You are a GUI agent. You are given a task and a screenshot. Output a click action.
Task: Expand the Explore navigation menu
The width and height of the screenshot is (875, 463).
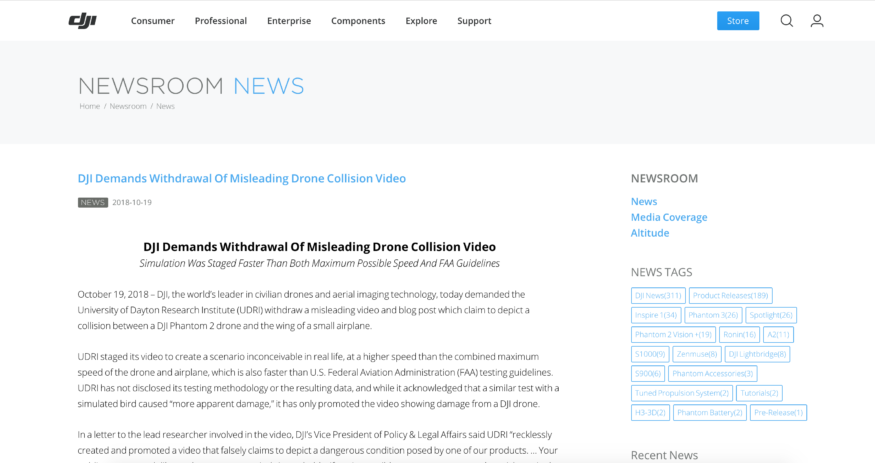point(421,21)
